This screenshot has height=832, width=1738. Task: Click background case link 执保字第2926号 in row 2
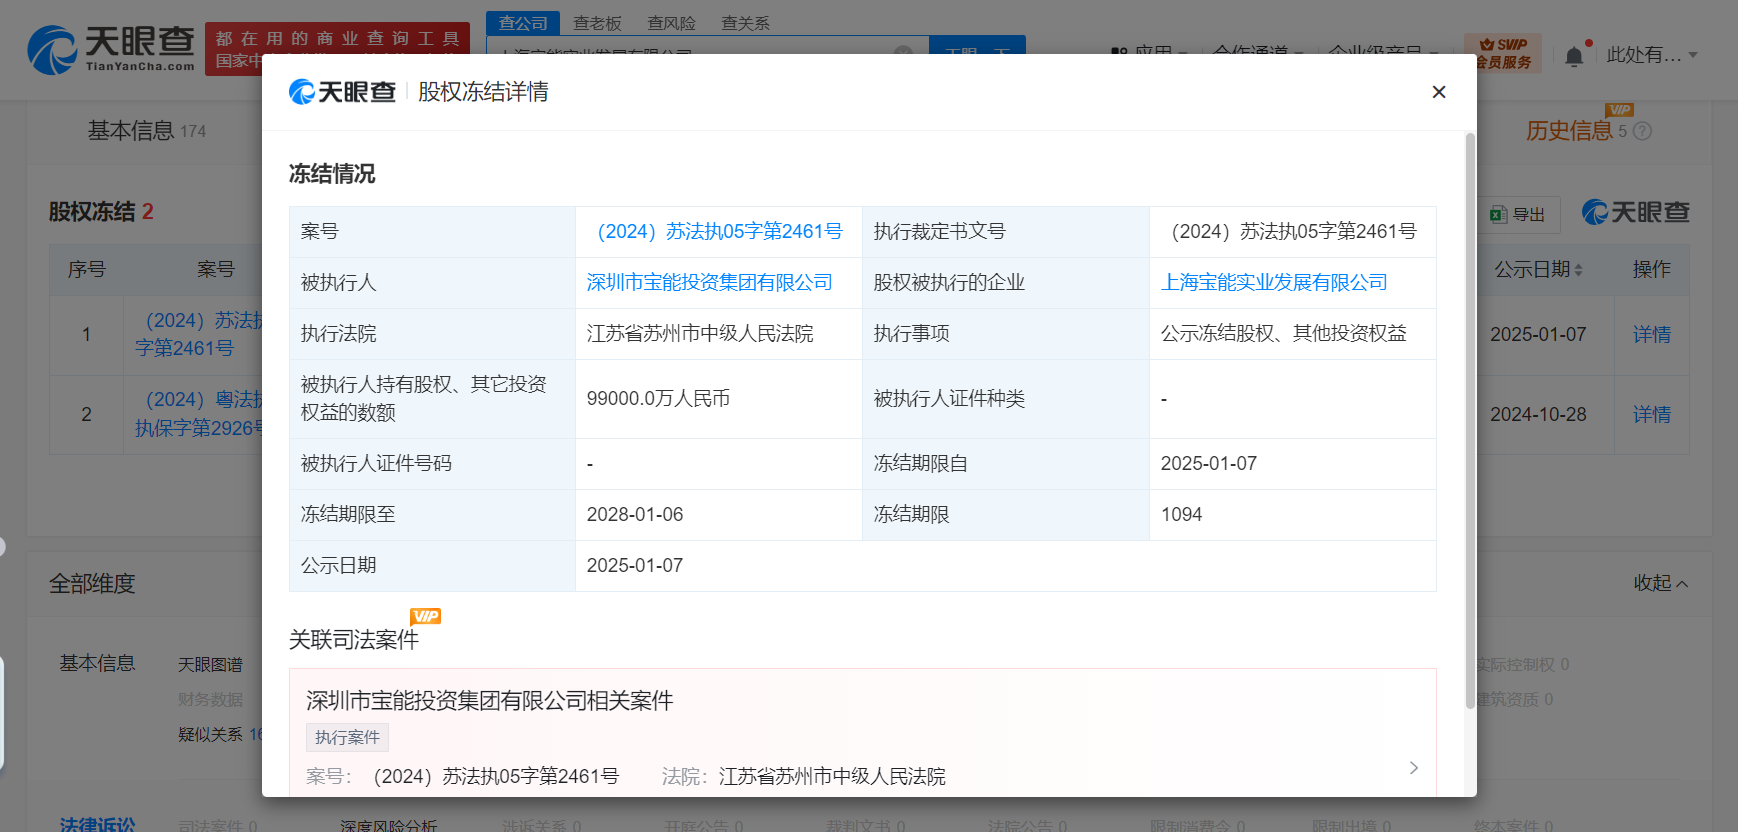click(199, 428)
